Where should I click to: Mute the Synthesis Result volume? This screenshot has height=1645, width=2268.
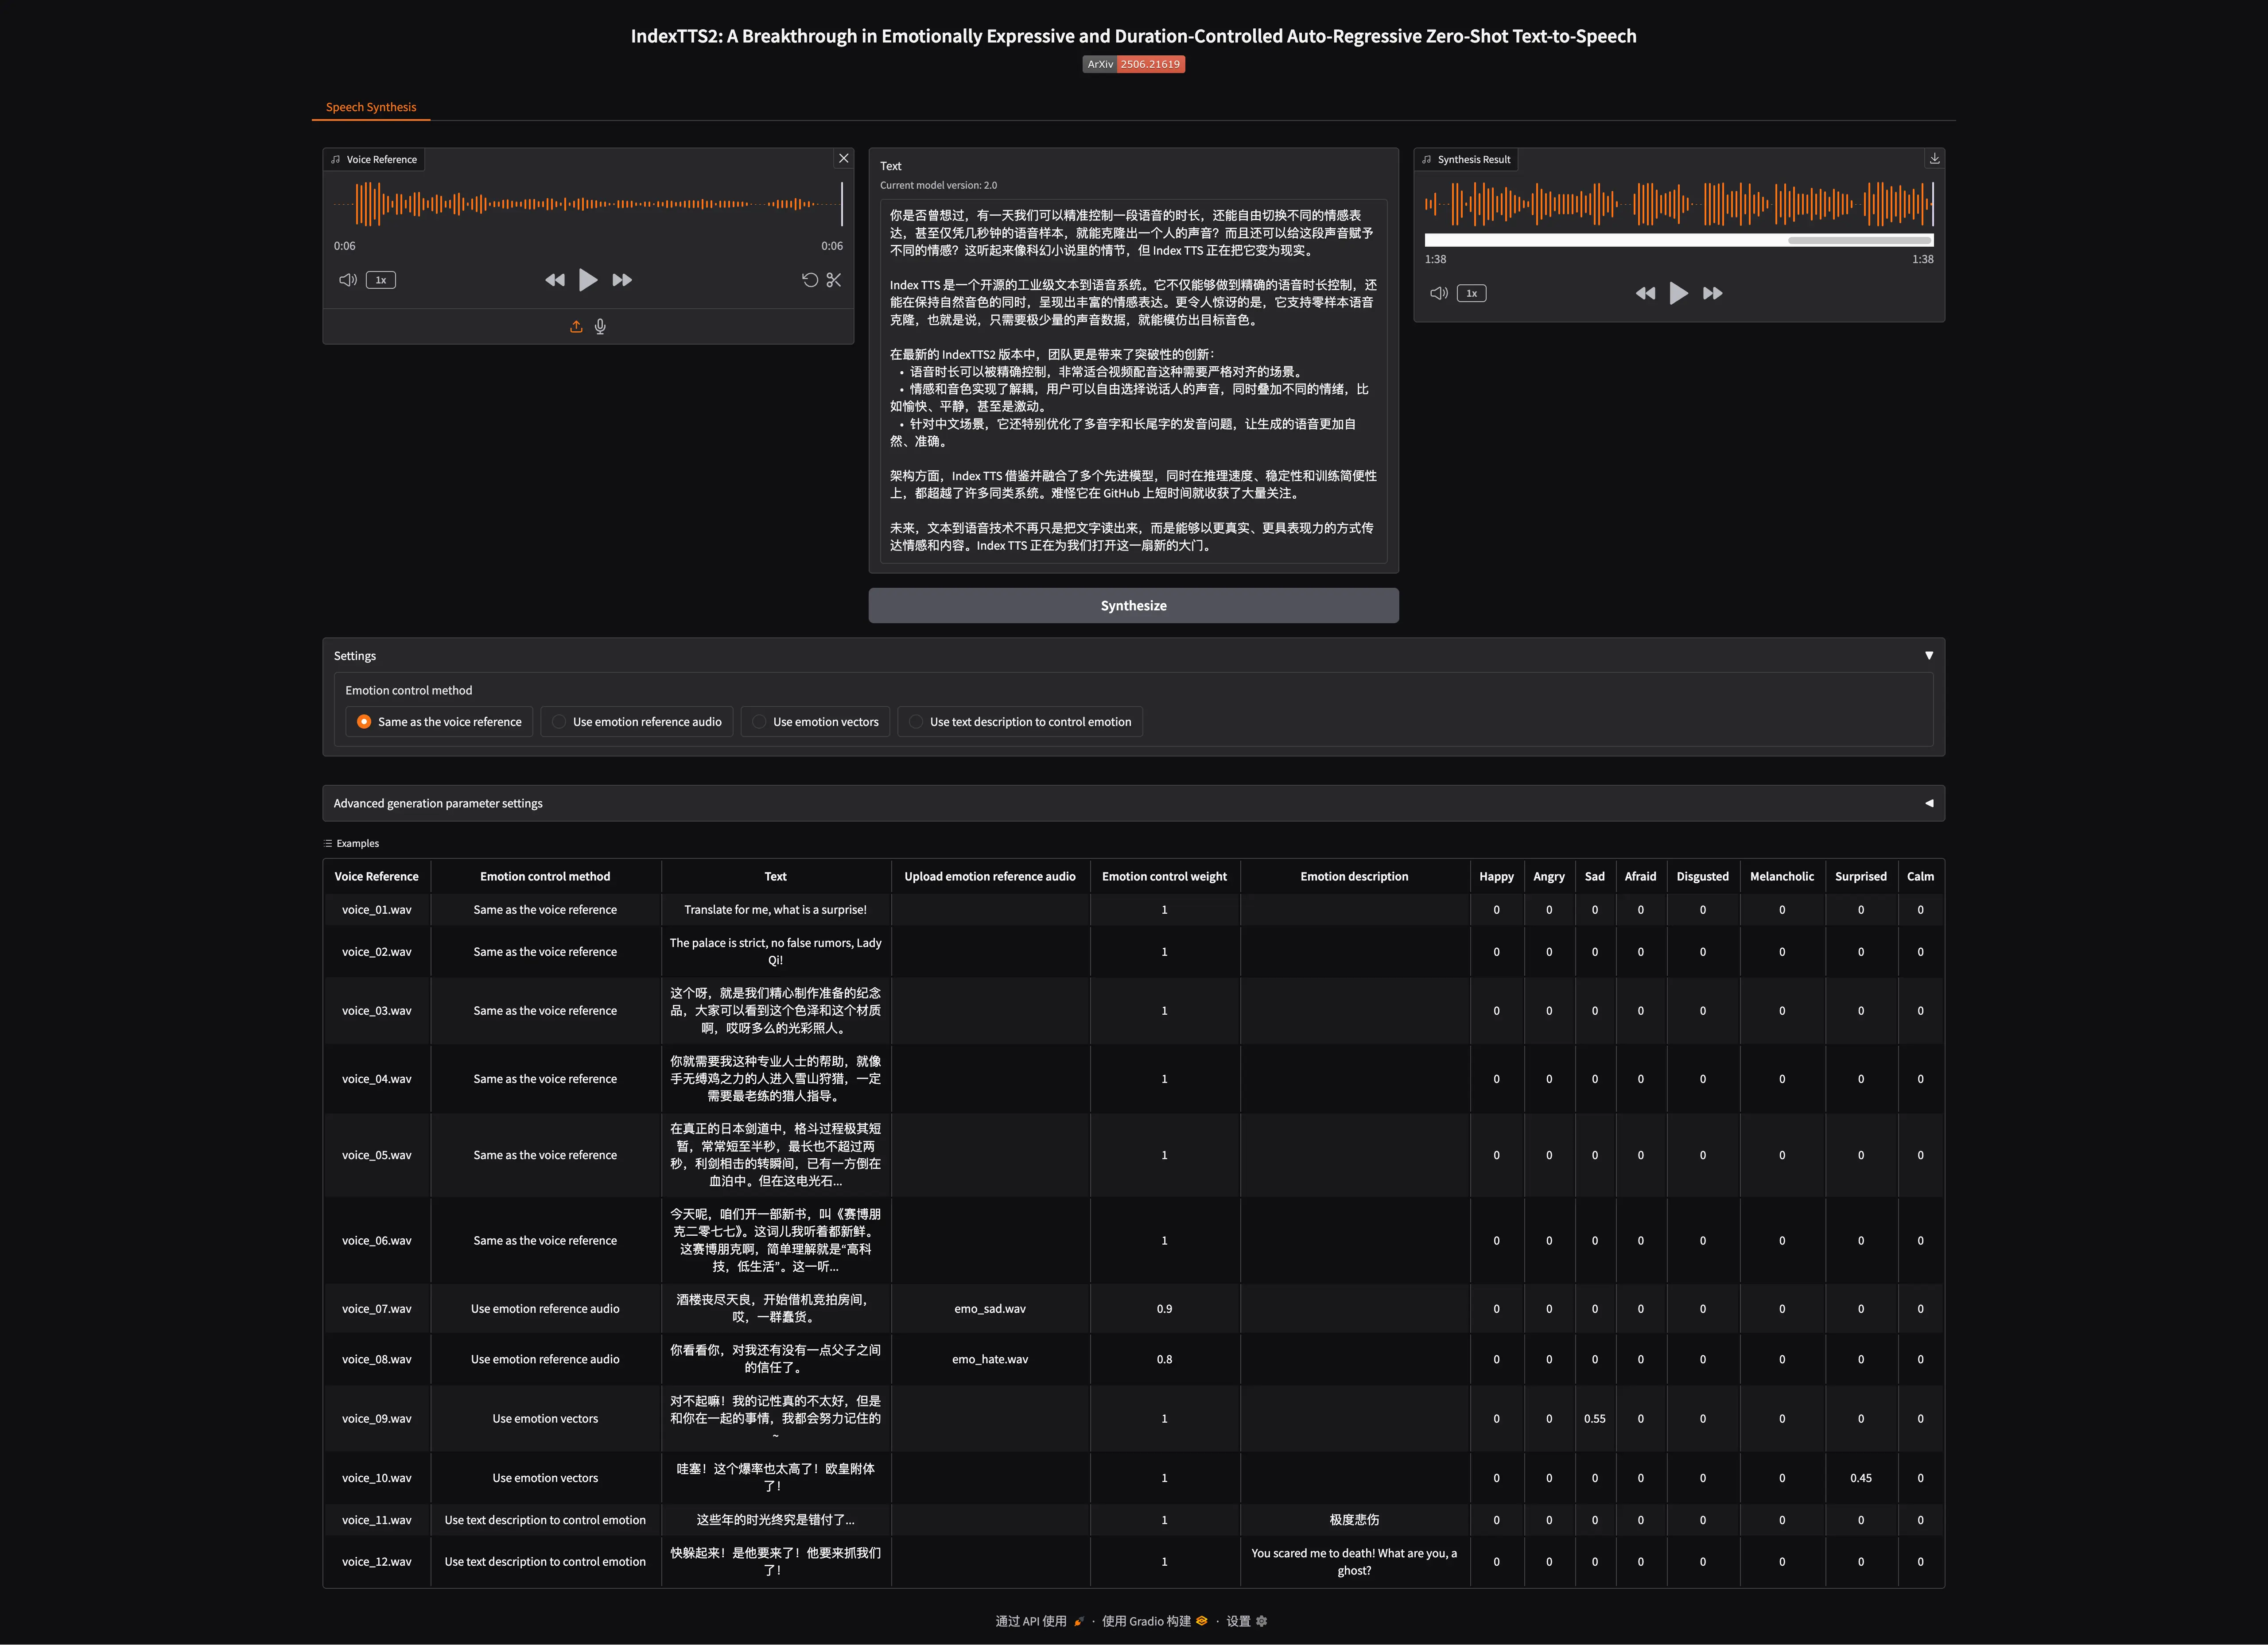click(1439, 293)
